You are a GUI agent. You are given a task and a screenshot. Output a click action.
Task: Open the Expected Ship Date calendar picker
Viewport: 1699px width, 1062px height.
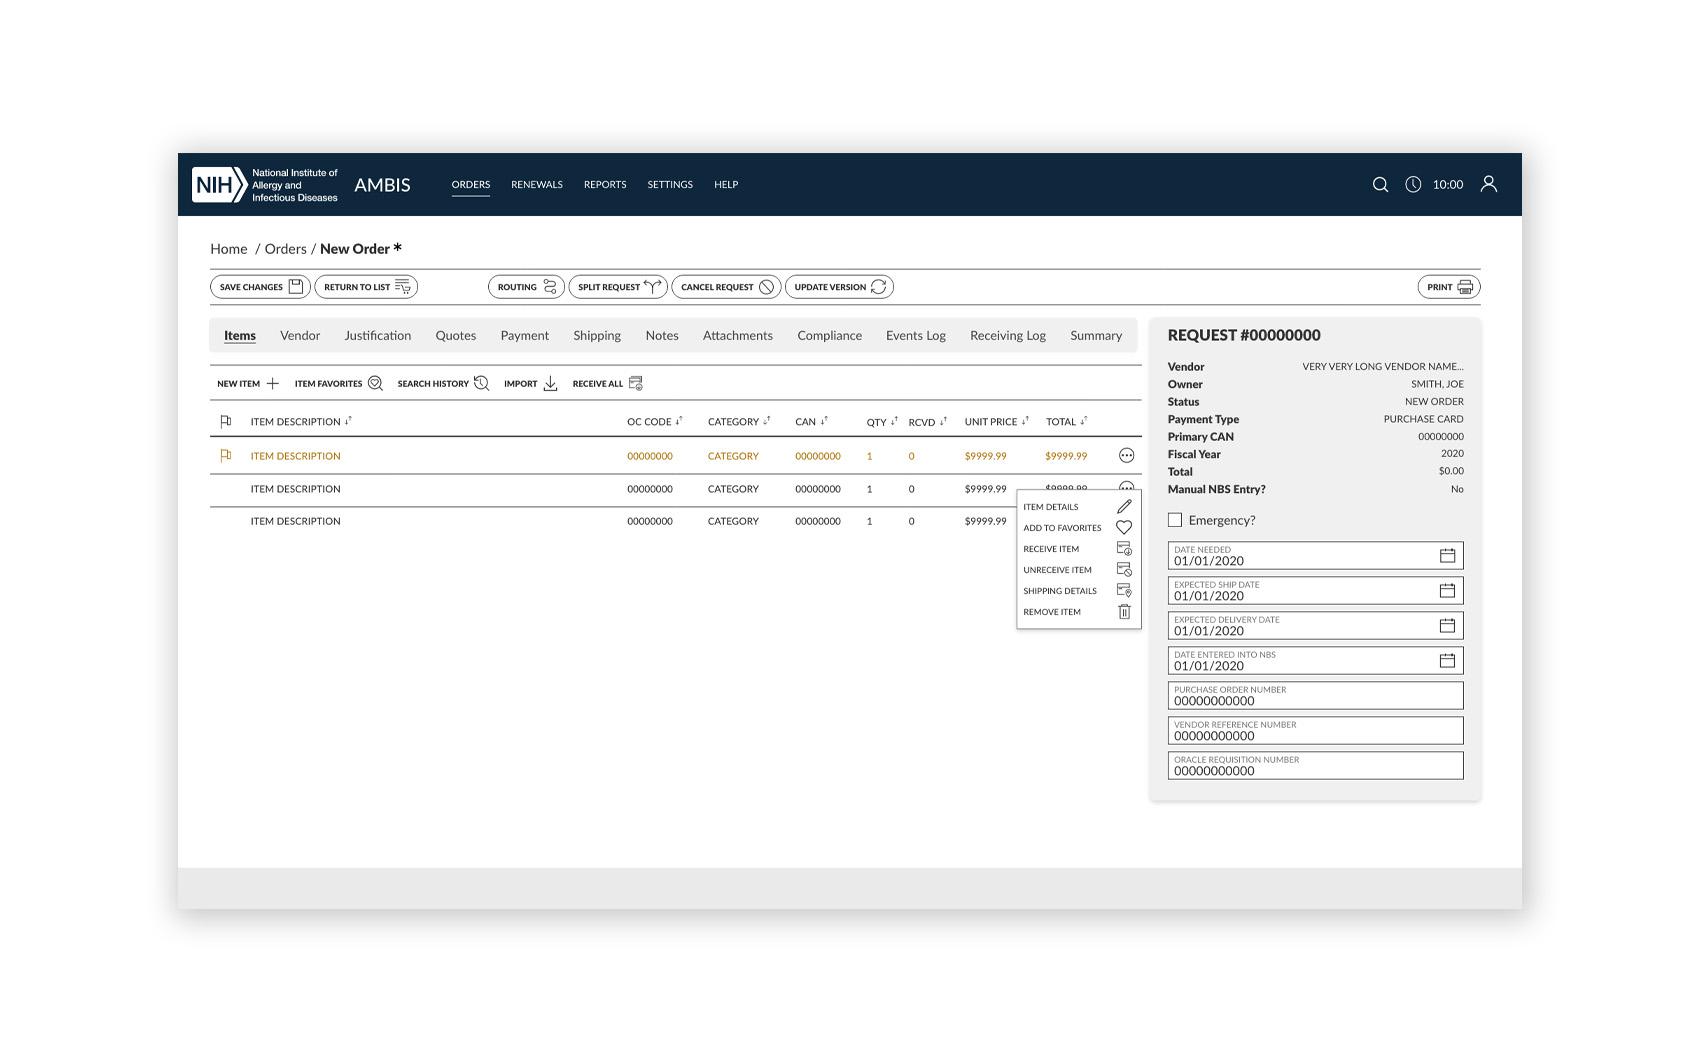(x=1446, y=591)
